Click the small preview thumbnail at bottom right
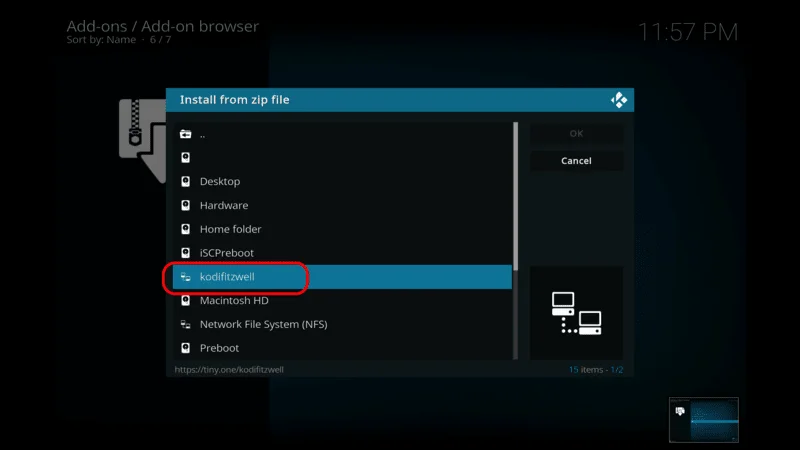800x450 pixels. coord(704,420)
